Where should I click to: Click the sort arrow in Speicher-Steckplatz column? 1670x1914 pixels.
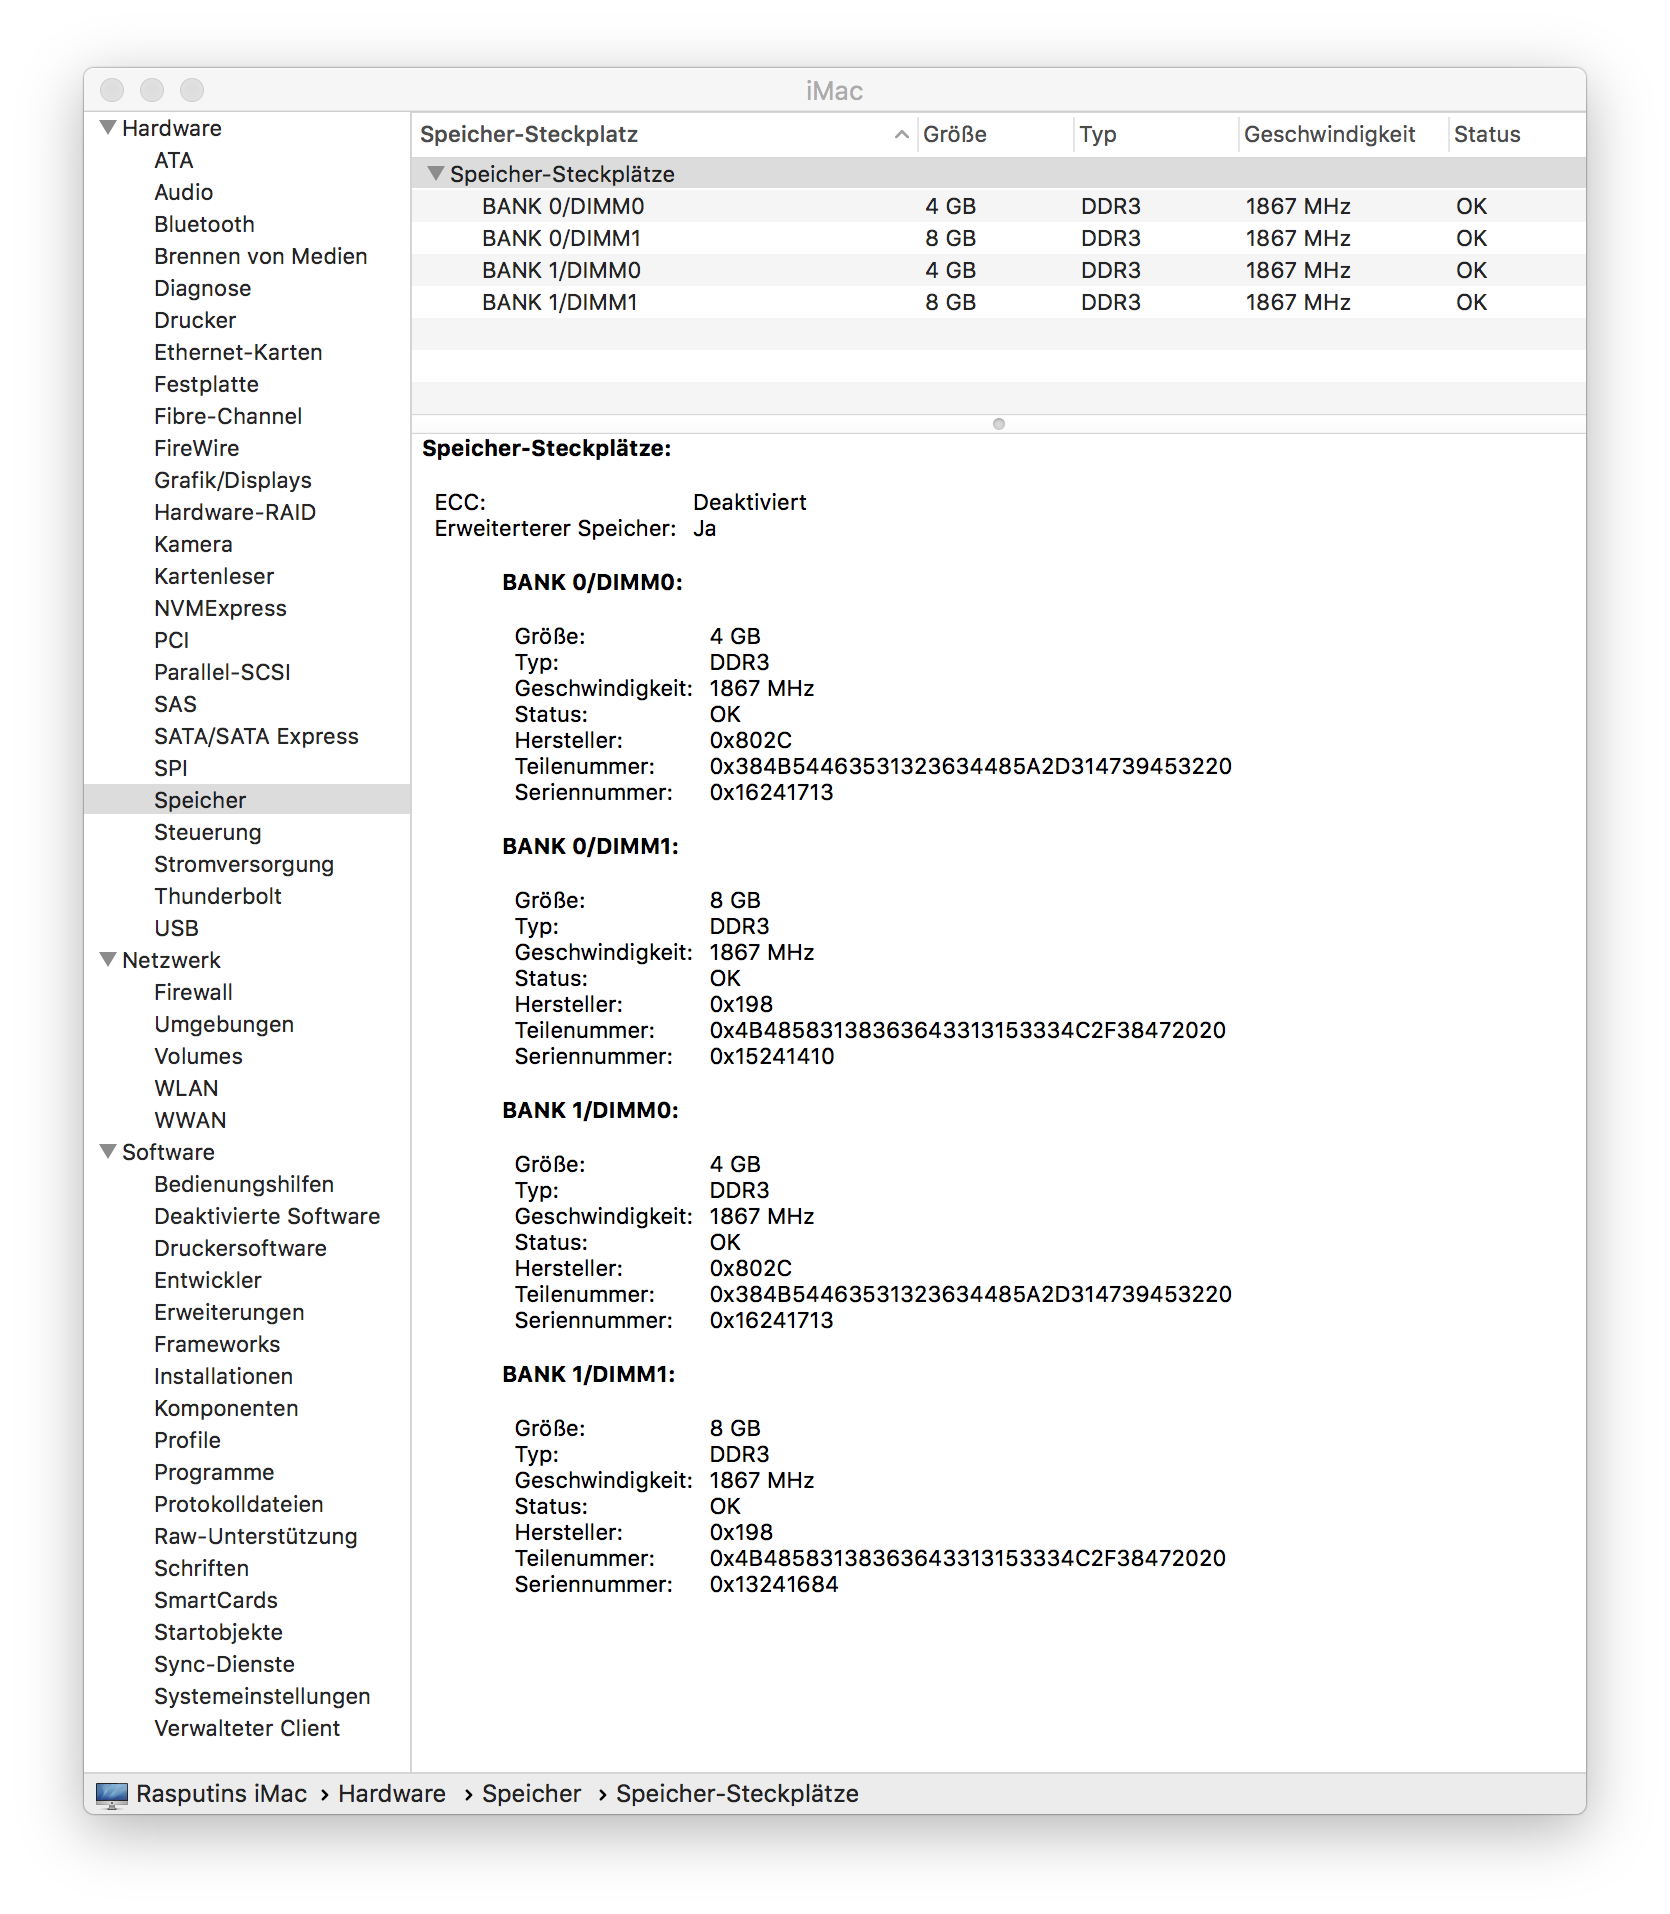click(901, 134)
